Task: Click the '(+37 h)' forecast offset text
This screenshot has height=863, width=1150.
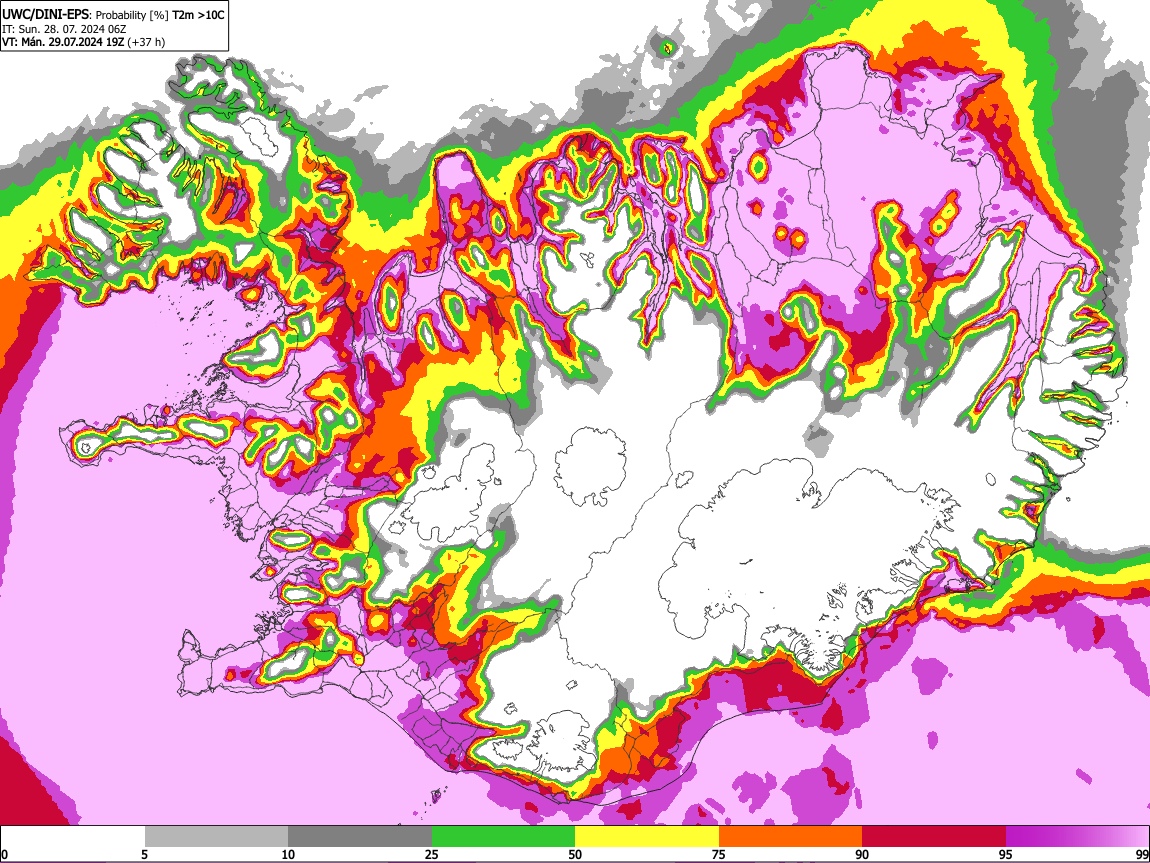Action: click(x=146, y=42)
